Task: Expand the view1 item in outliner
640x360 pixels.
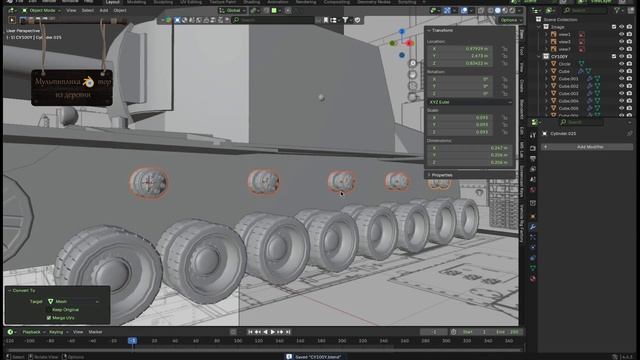Action: (547, 34)
